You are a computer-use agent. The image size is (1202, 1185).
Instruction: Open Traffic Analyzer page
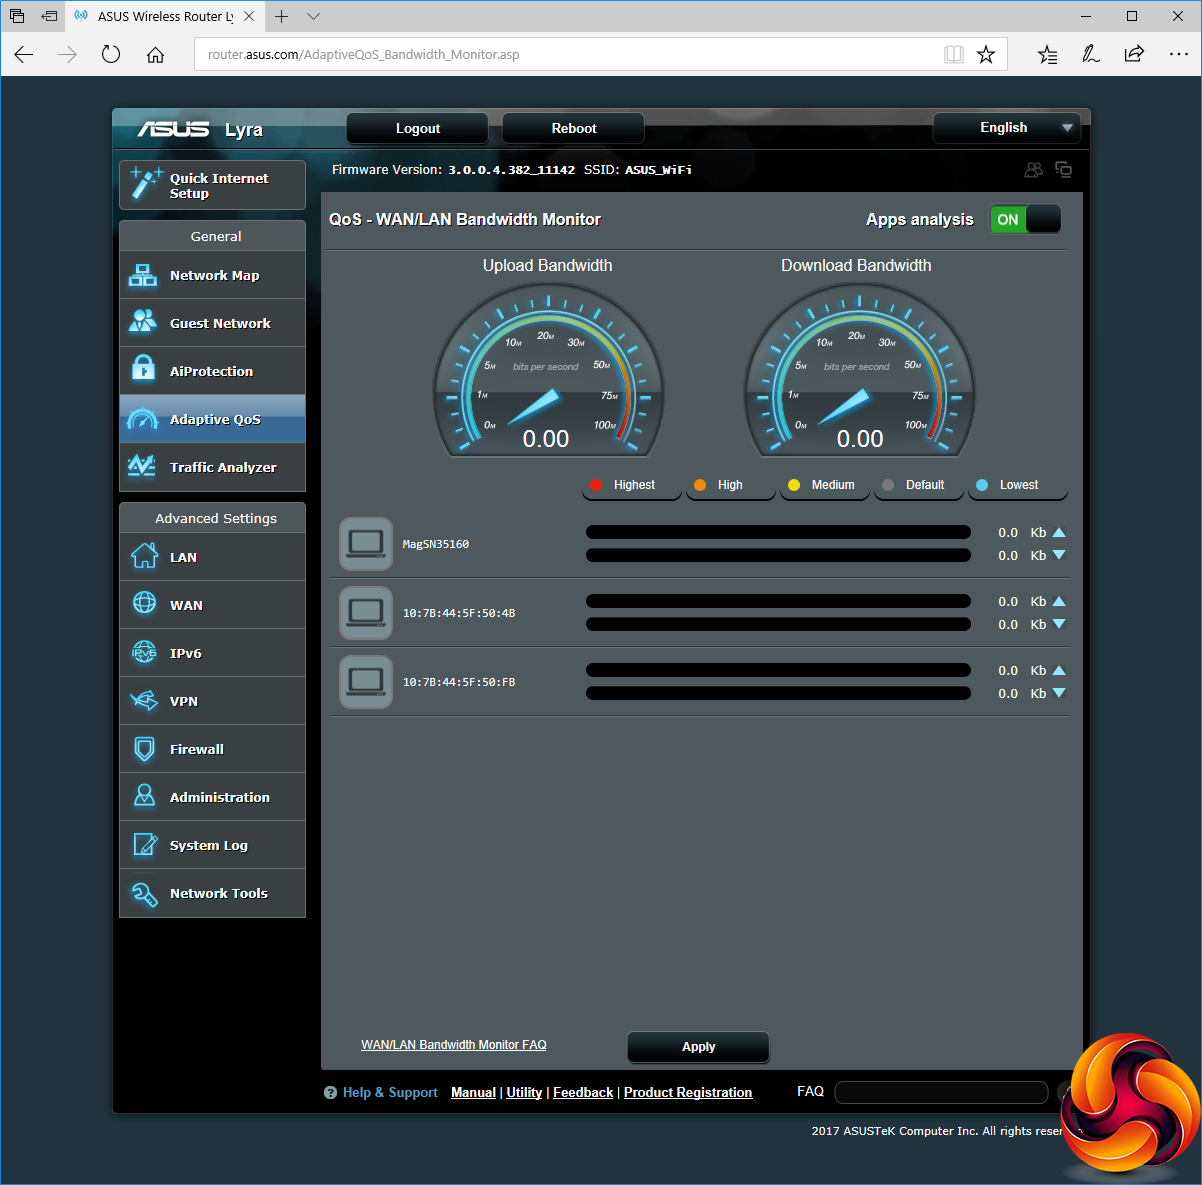(212, 467)
